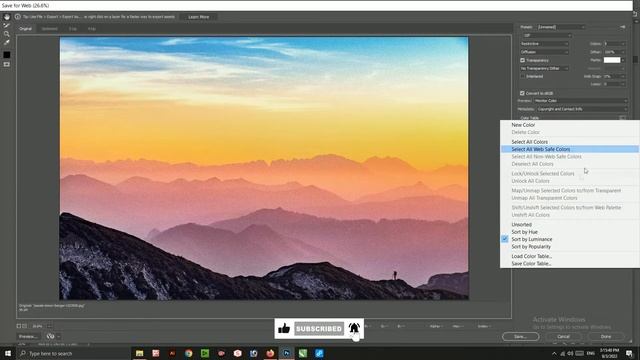This screenshot has height=360, width=640.
Task: Choose Sort by Popularity
Action: tap(531, 247)
